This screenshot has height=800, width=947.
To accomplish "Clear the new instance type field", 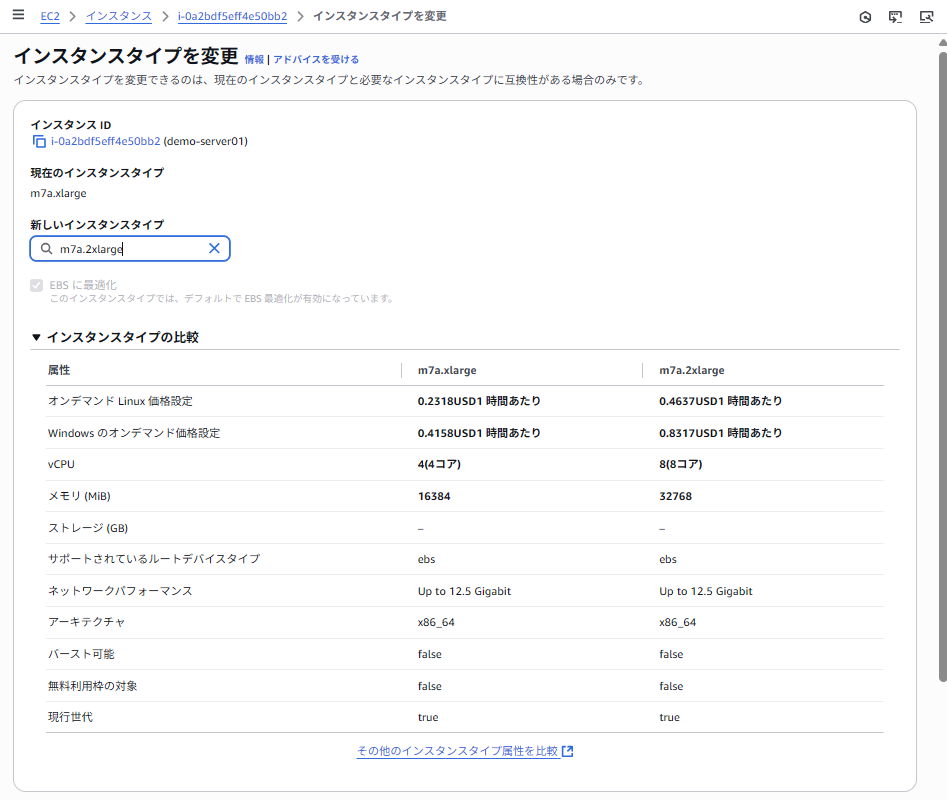I will 214,248.
